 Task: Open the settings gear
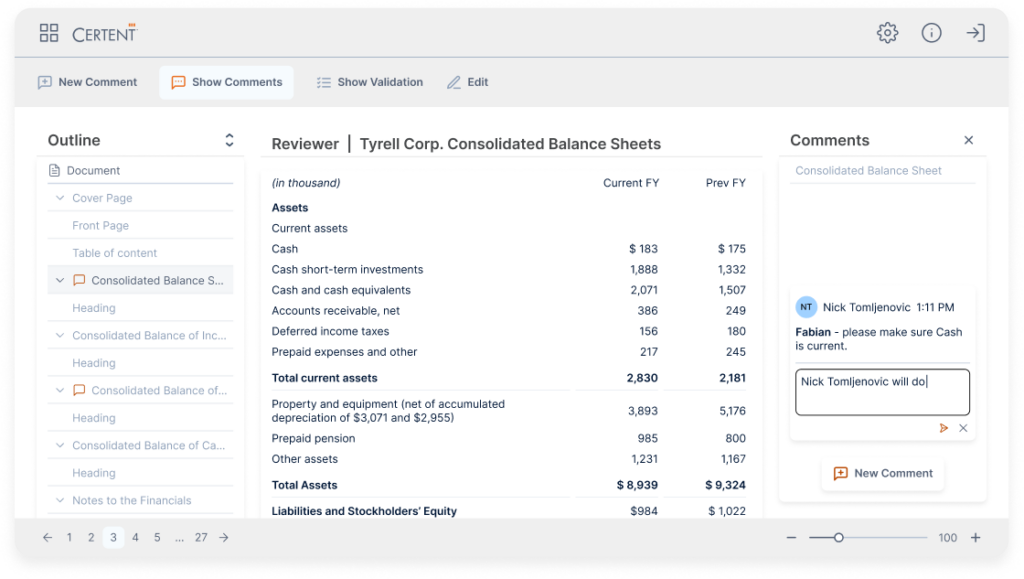point(887,32)
